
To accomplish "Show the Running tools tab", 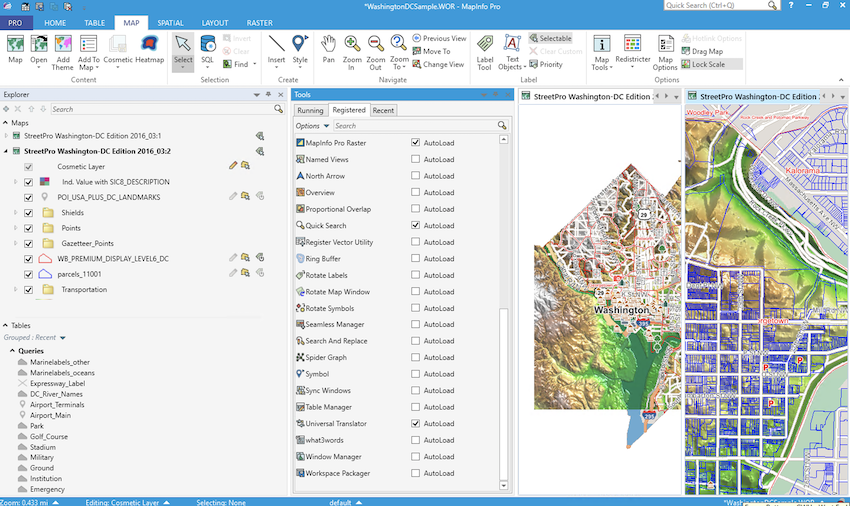I will tap(310, 110).
